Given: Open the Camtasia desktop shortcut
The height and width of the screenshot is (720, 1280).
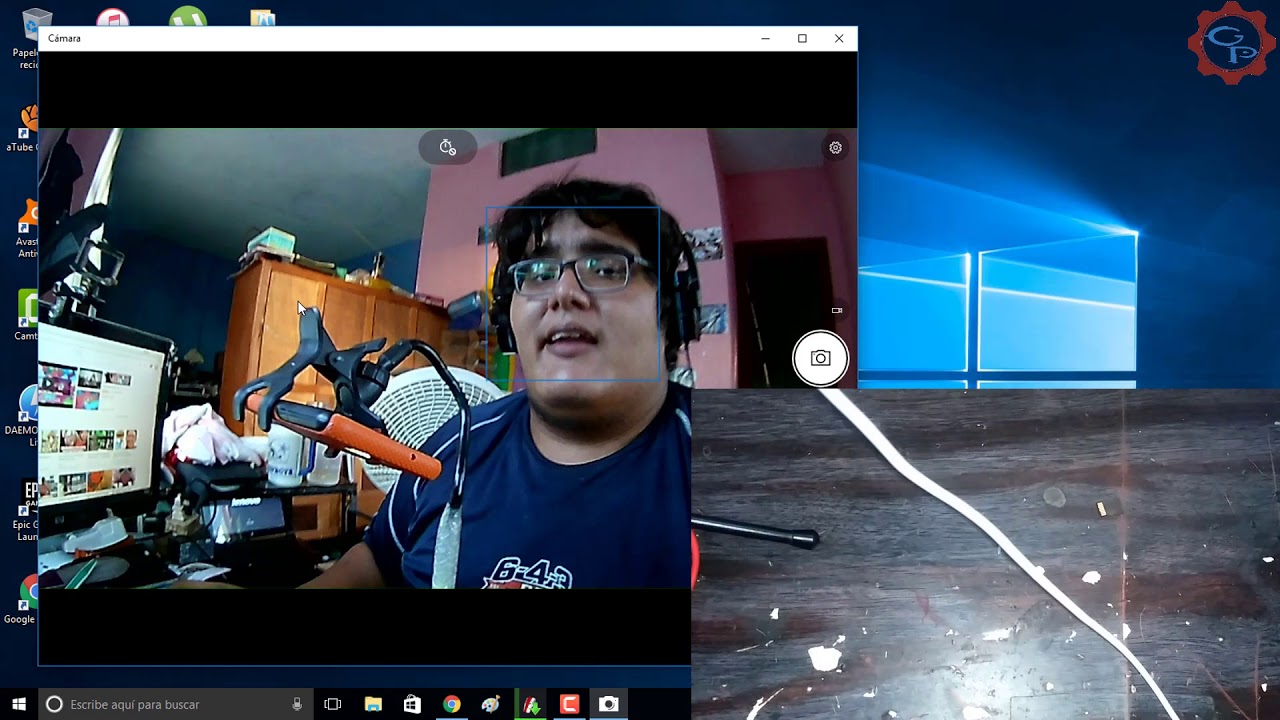Looking at the screenshot, I should click(28, 314).
